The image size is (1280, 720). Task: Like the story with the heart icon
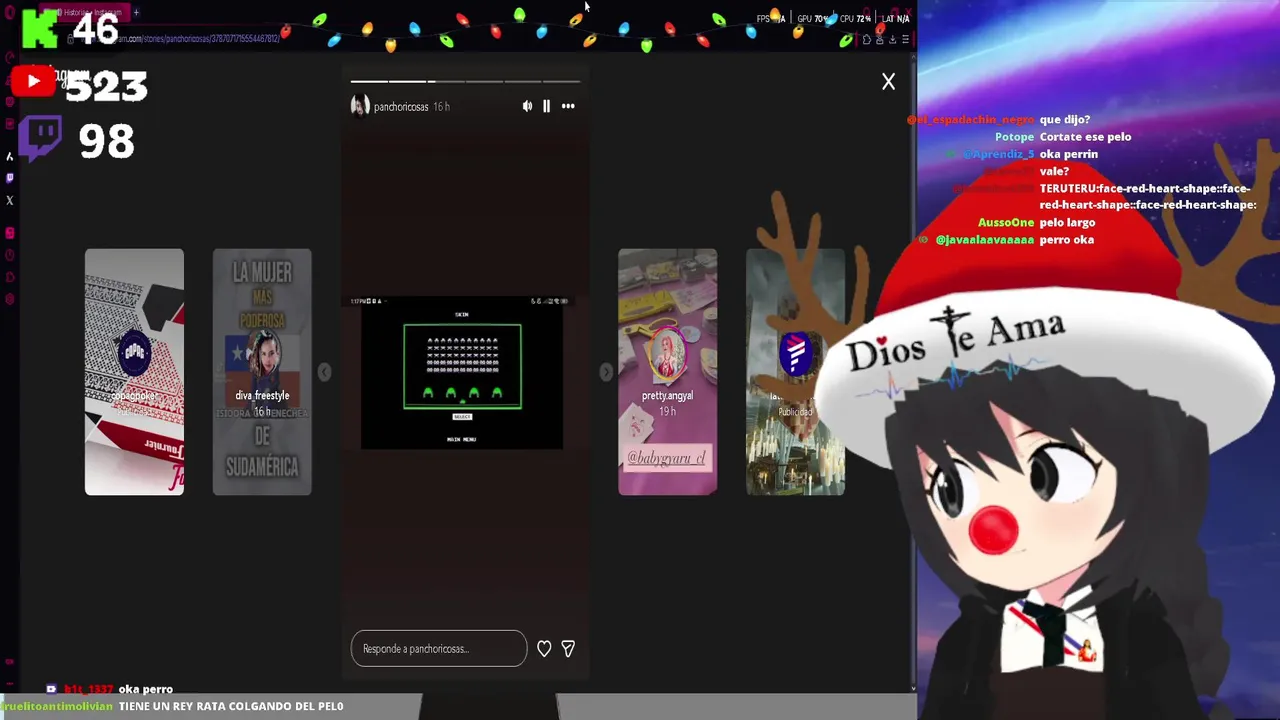pos(544,649)
